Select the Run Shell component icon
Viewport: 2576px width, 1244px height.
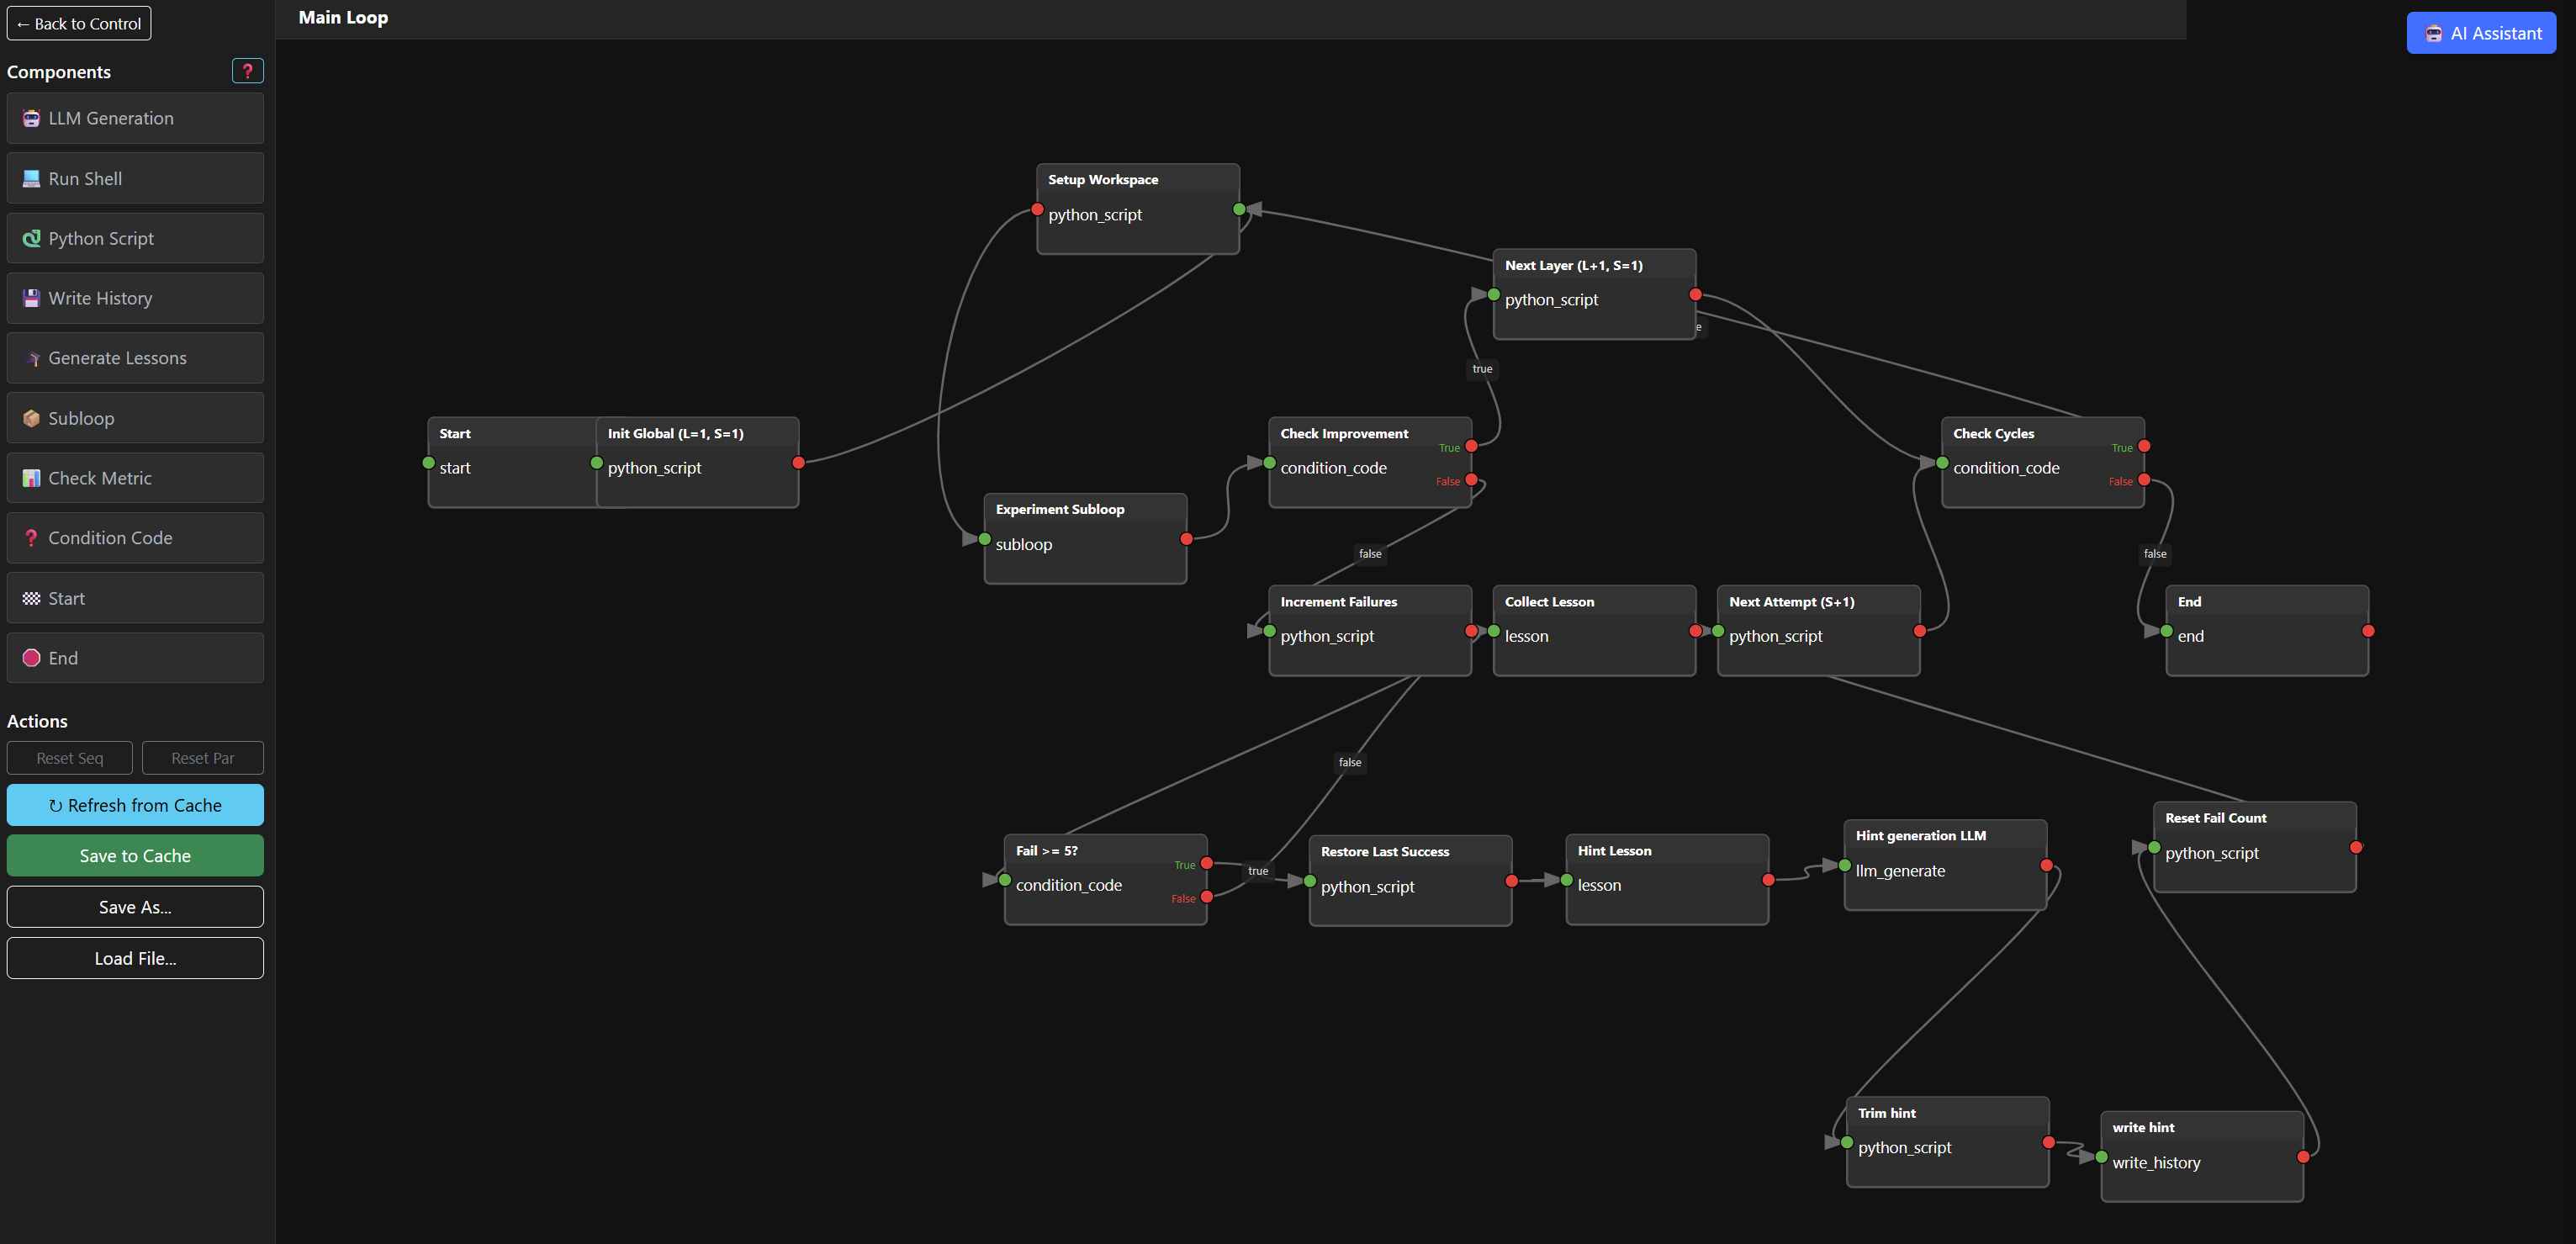click(x=31, y=178)
